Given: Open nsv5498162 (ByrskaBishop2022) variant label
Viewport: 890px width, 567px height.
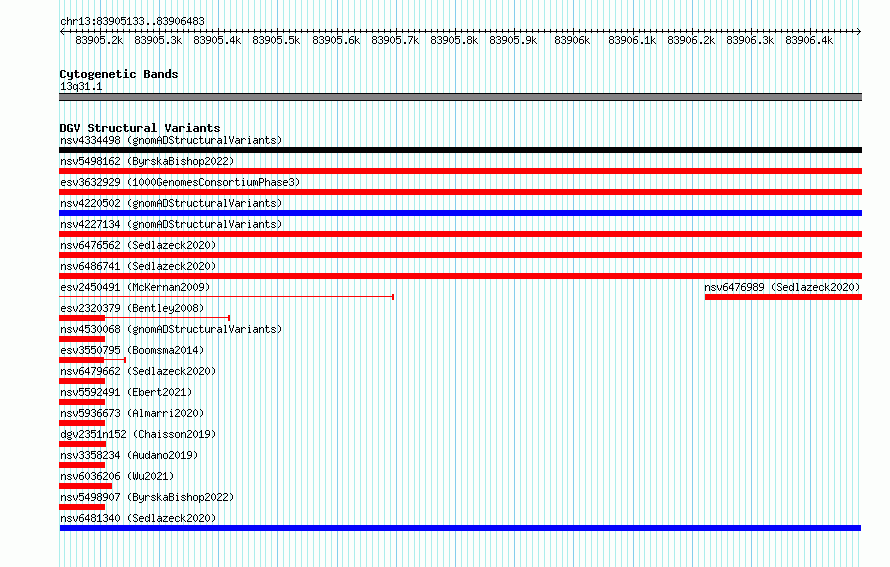Looking at the screenshot, I should tap(147, 161).
